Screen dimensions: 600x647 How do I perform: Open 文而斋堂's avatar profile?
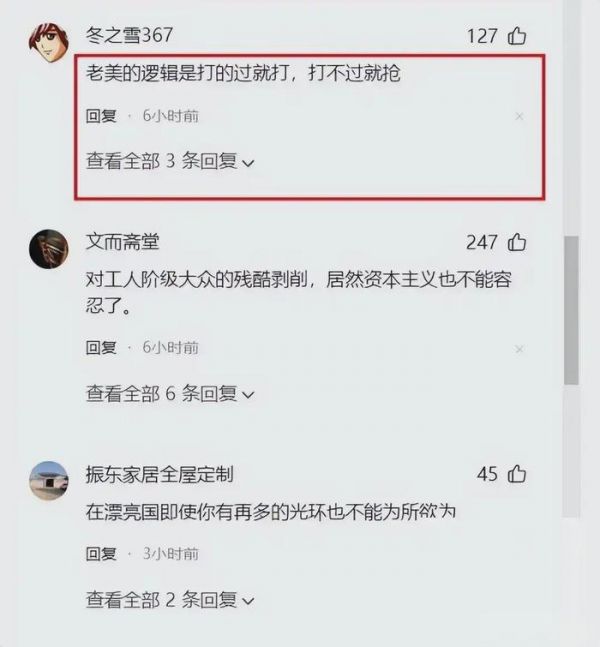point(49,249)
